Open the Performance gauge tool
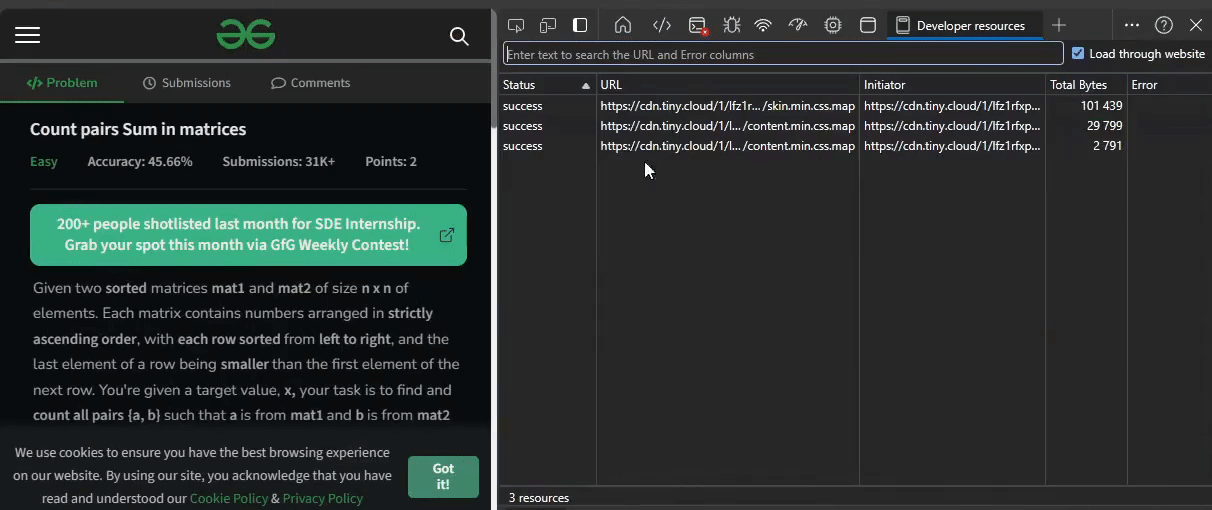 click(797, 25)
